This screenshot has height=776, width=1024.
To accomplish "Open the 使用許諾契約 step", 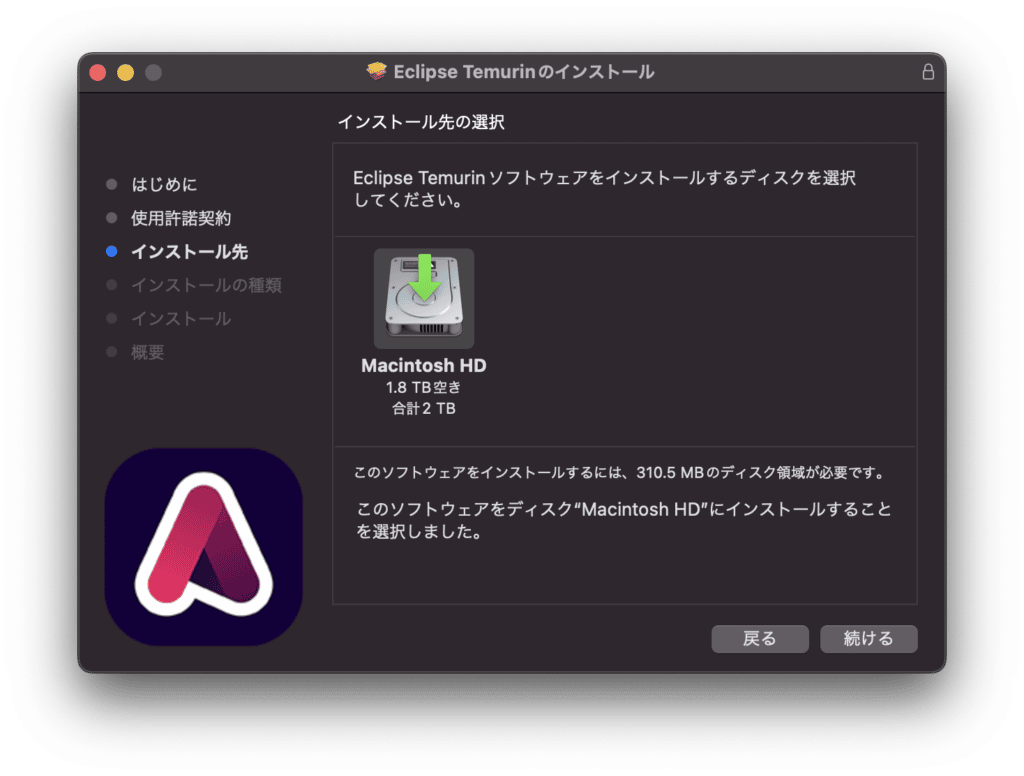I will 180,218.
